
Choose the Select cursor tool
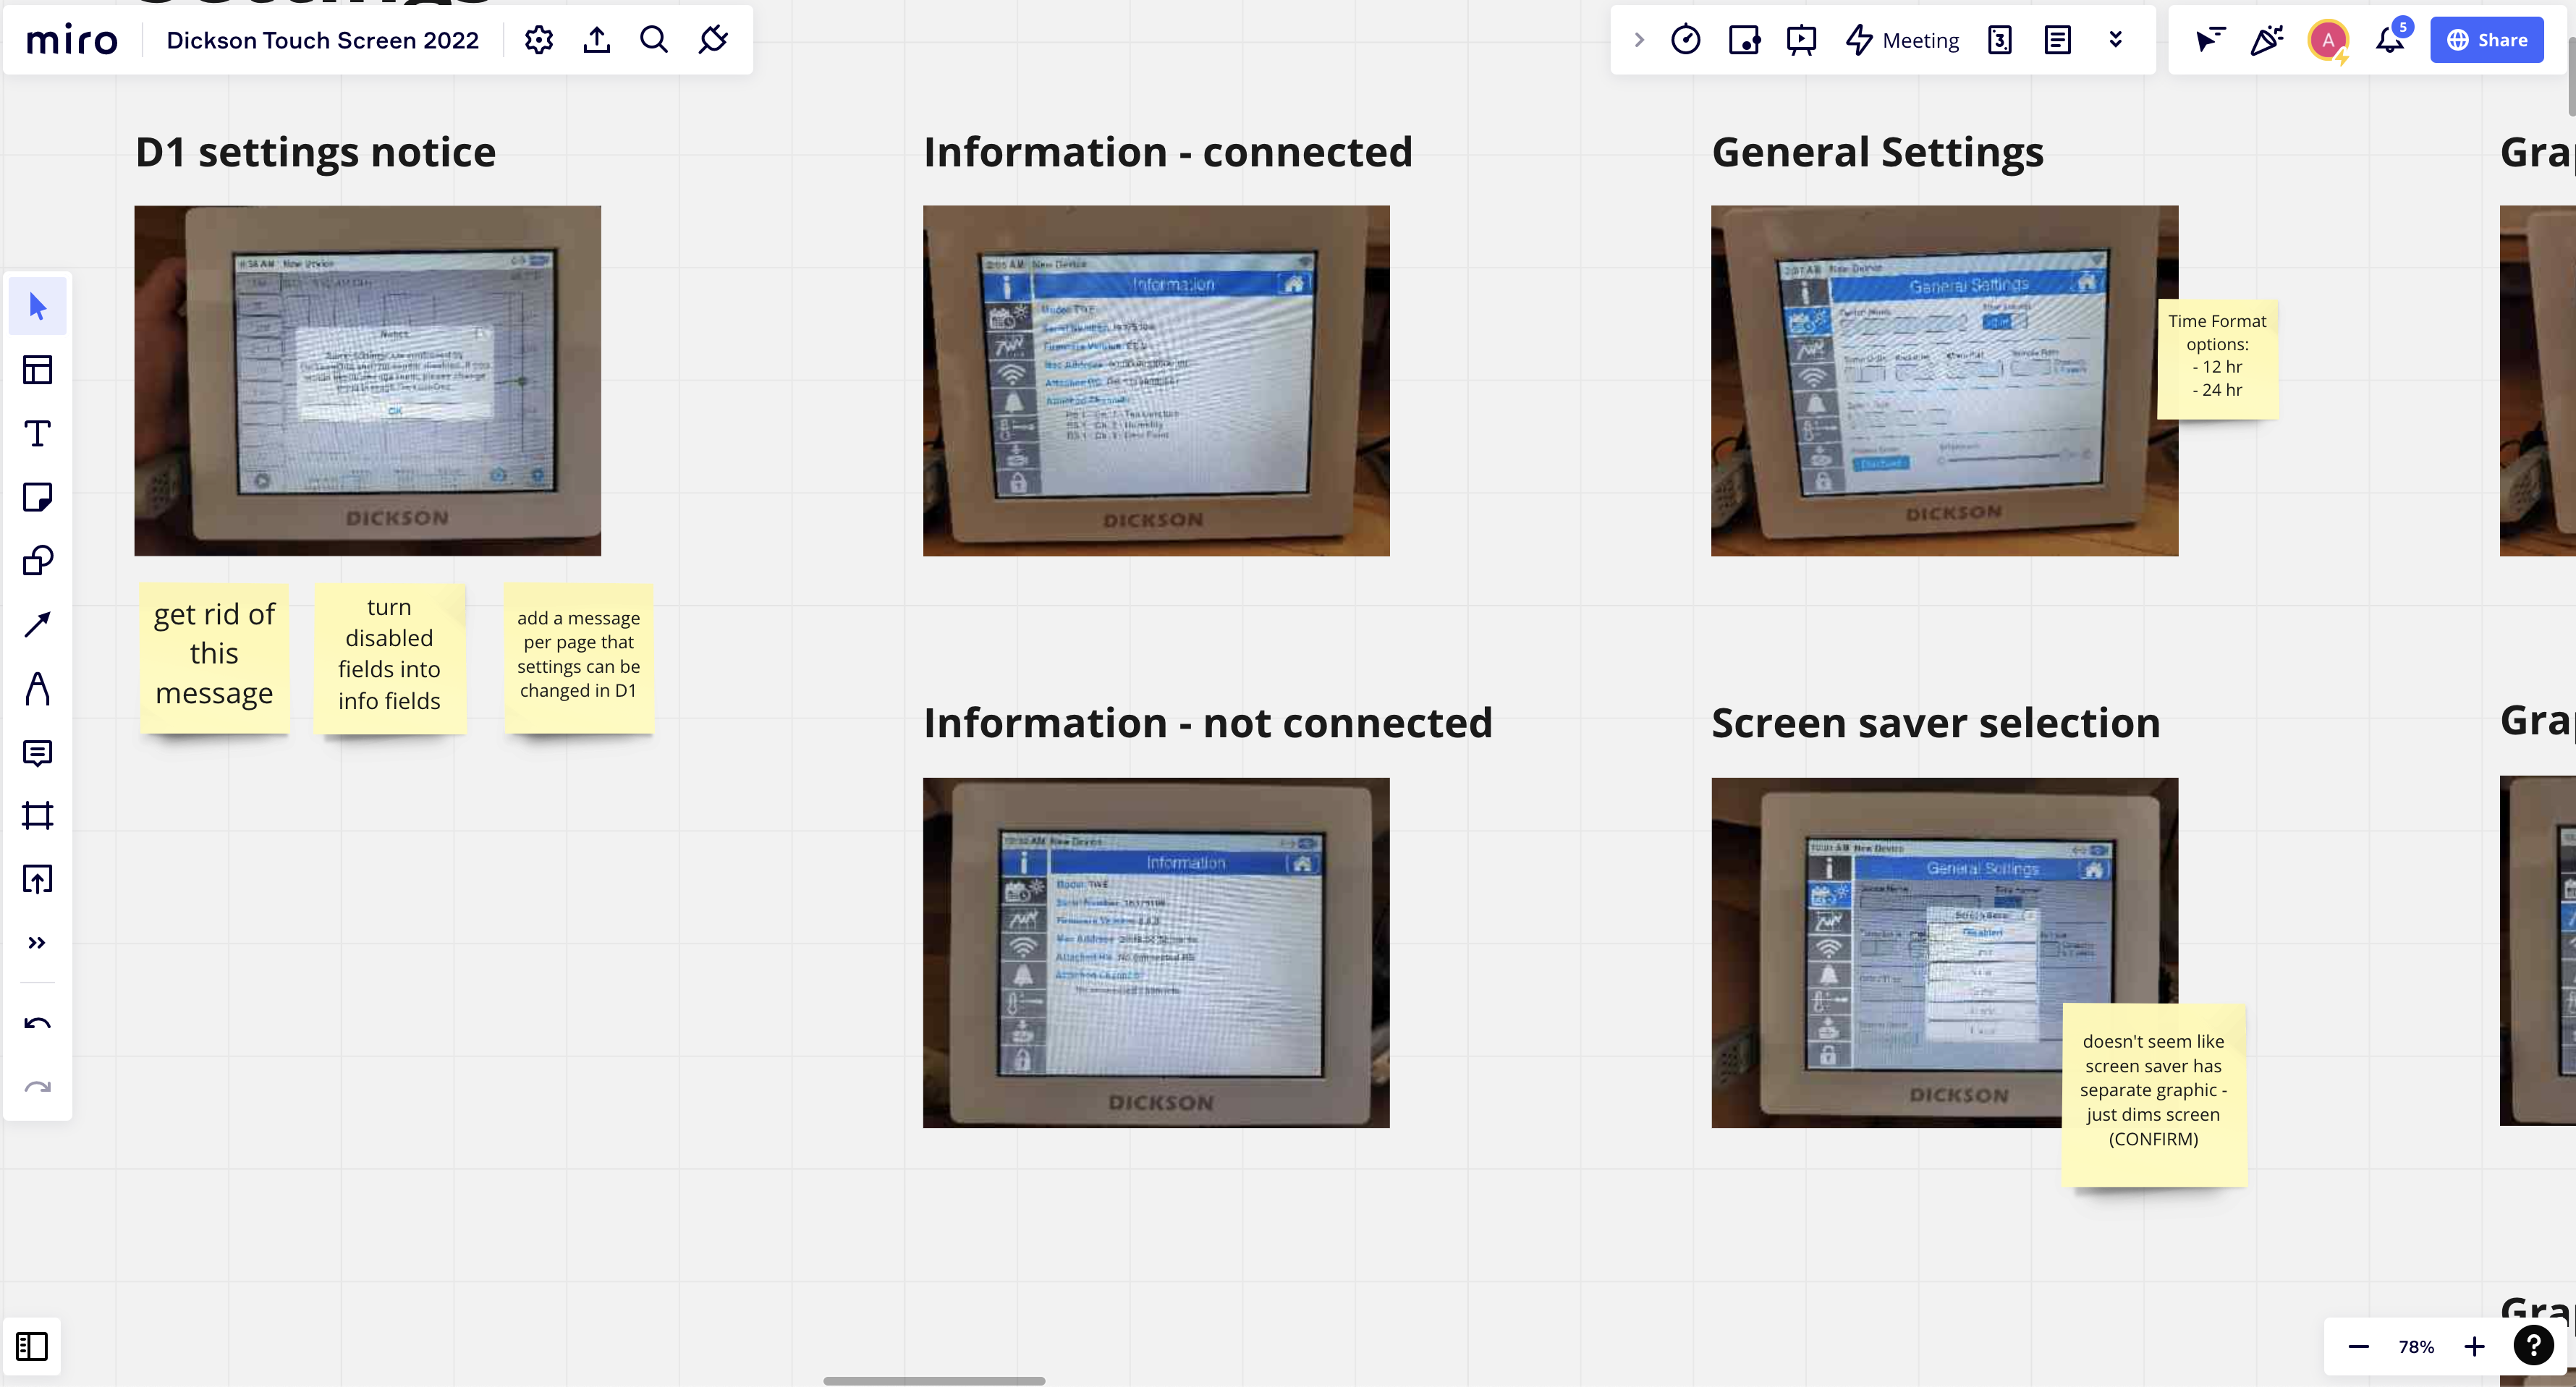(x=37, y=306)
